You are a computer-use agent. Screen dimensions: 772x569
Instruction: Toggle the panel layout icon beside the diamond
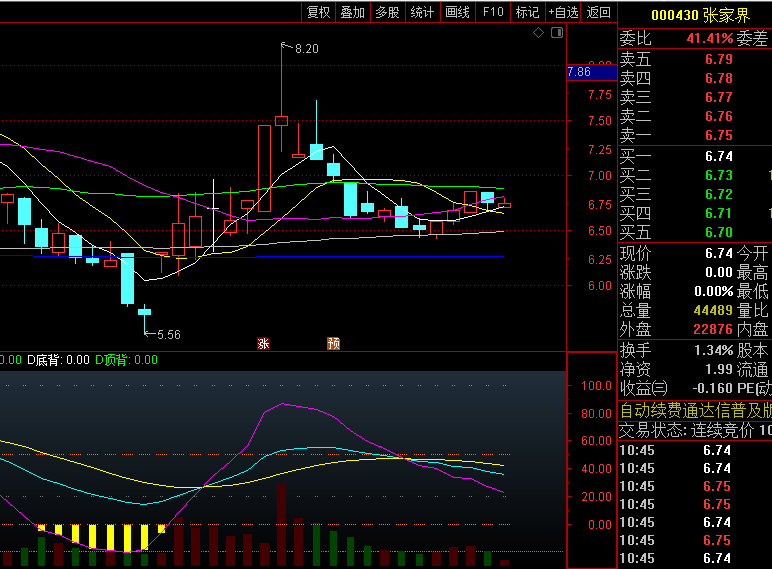[x=555, y=33]
